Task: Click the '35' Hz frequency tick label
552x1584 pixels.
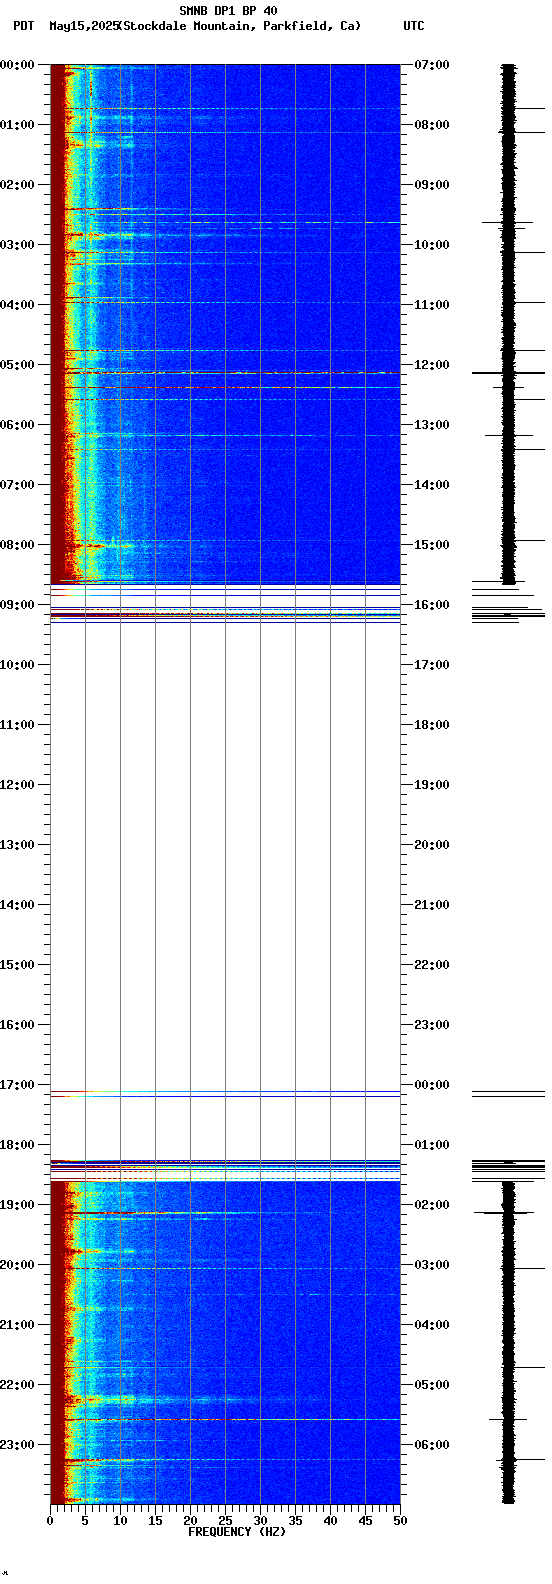Action: (x=295, y=1521)
